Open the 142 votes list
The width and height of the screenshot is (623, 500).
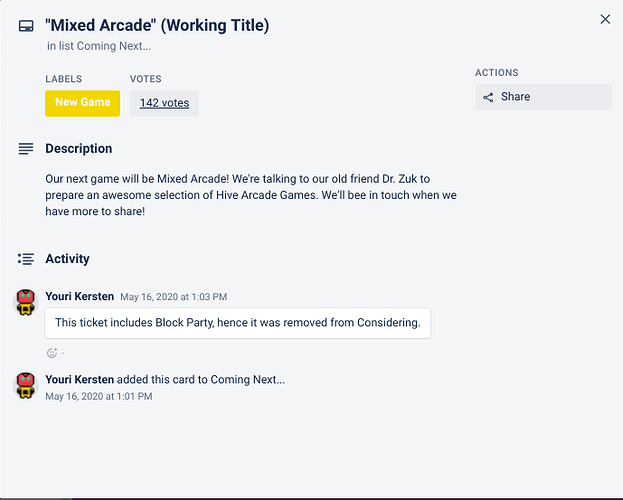(164, 103)
